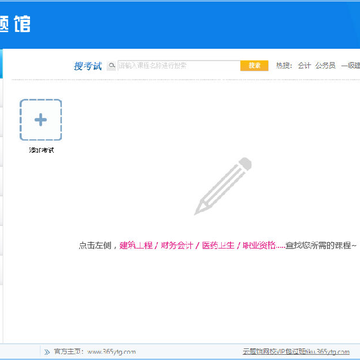
Task: Click the magnifier icon beside the search box
Action: pyautogui.click(x=112, y=66)
